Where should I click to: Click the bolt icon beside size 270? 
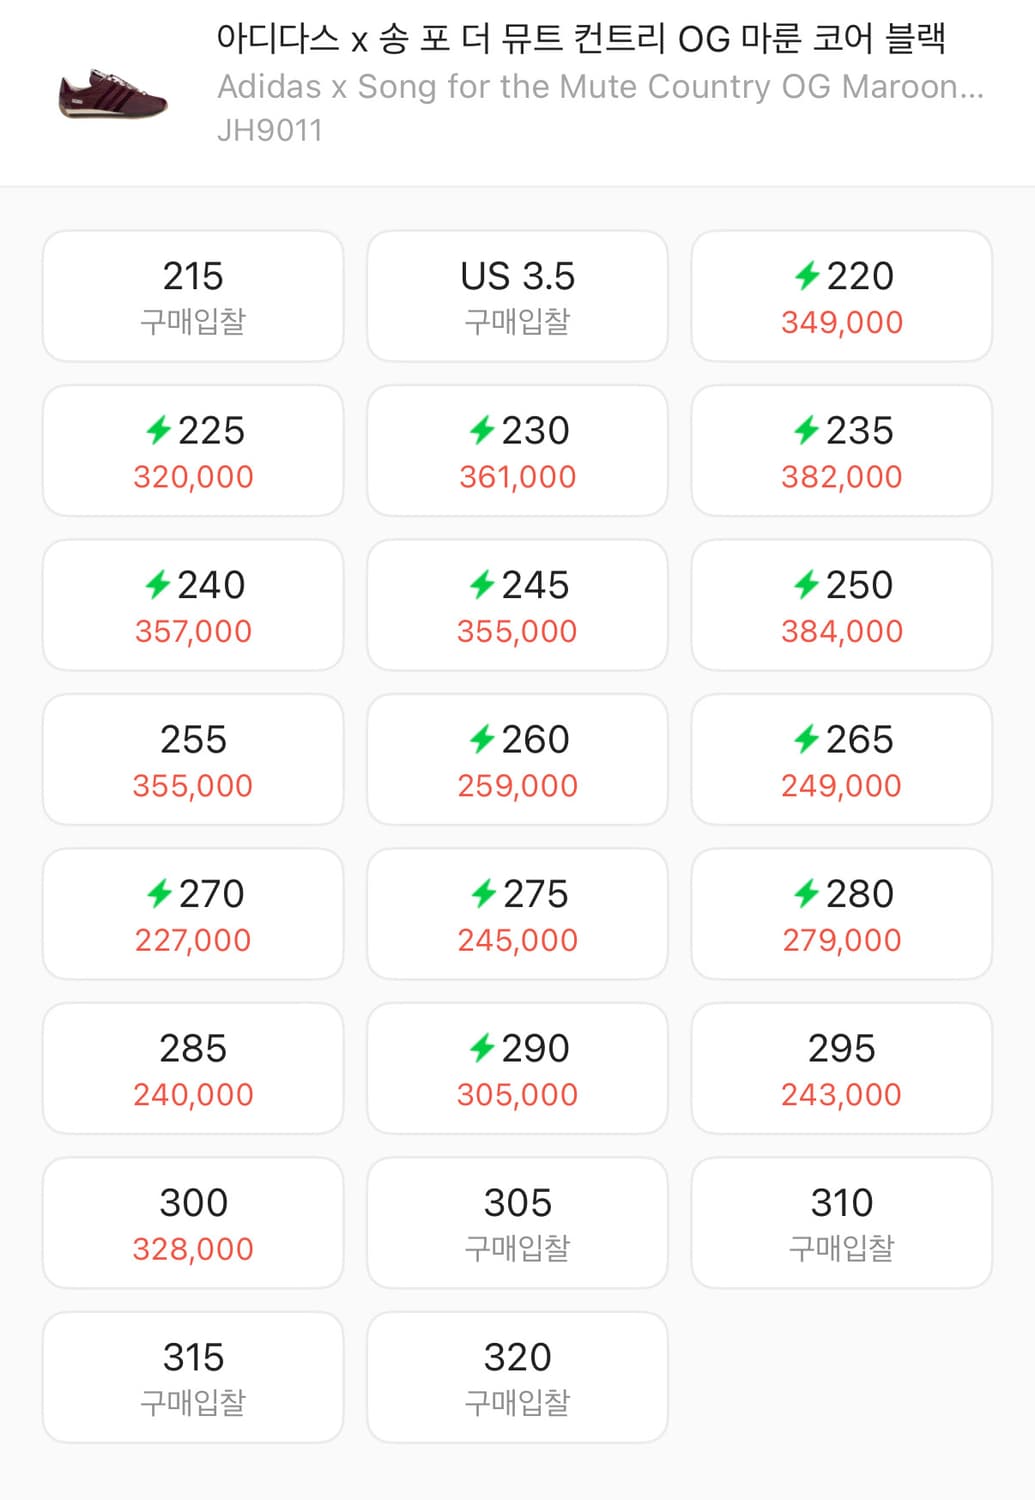pos(159,893)
